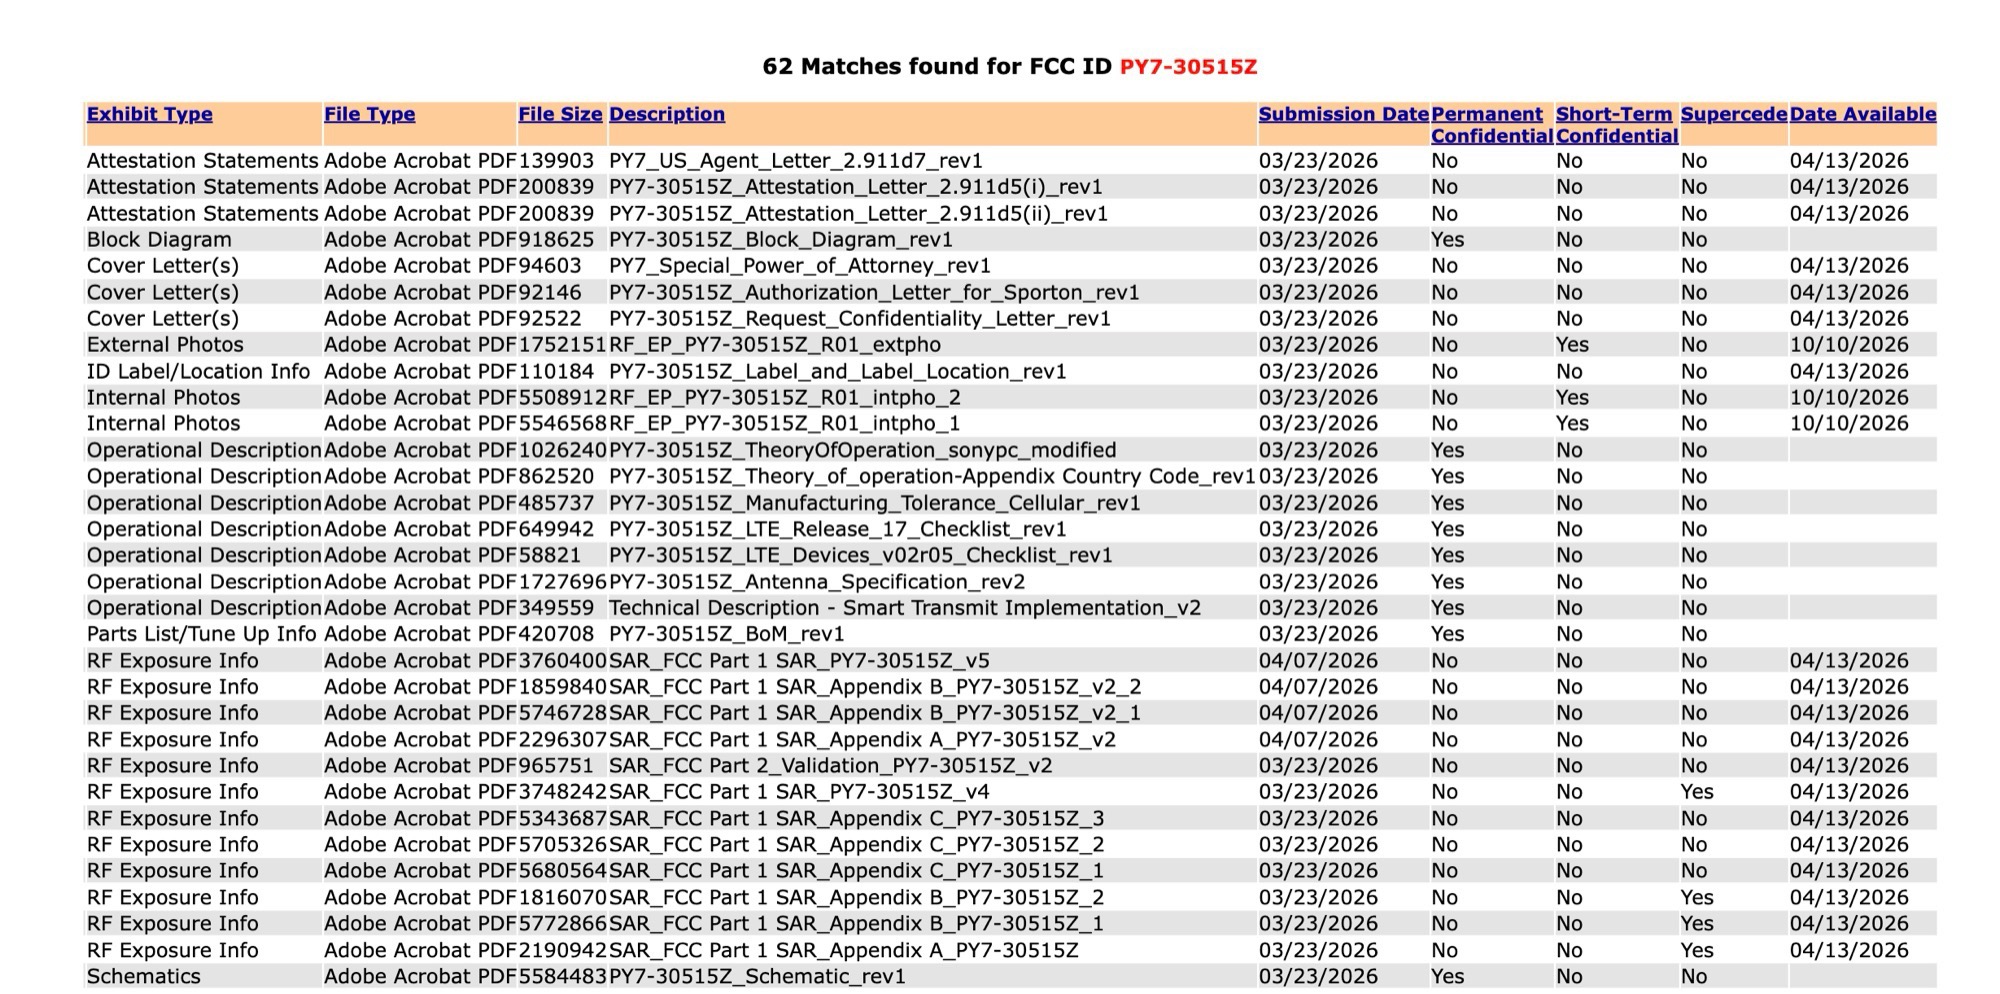The width and height of the screenshot is (2000, 994).
Task: Select the FCC ID PY7-30515Z in the title
Action: [1188, 67]
